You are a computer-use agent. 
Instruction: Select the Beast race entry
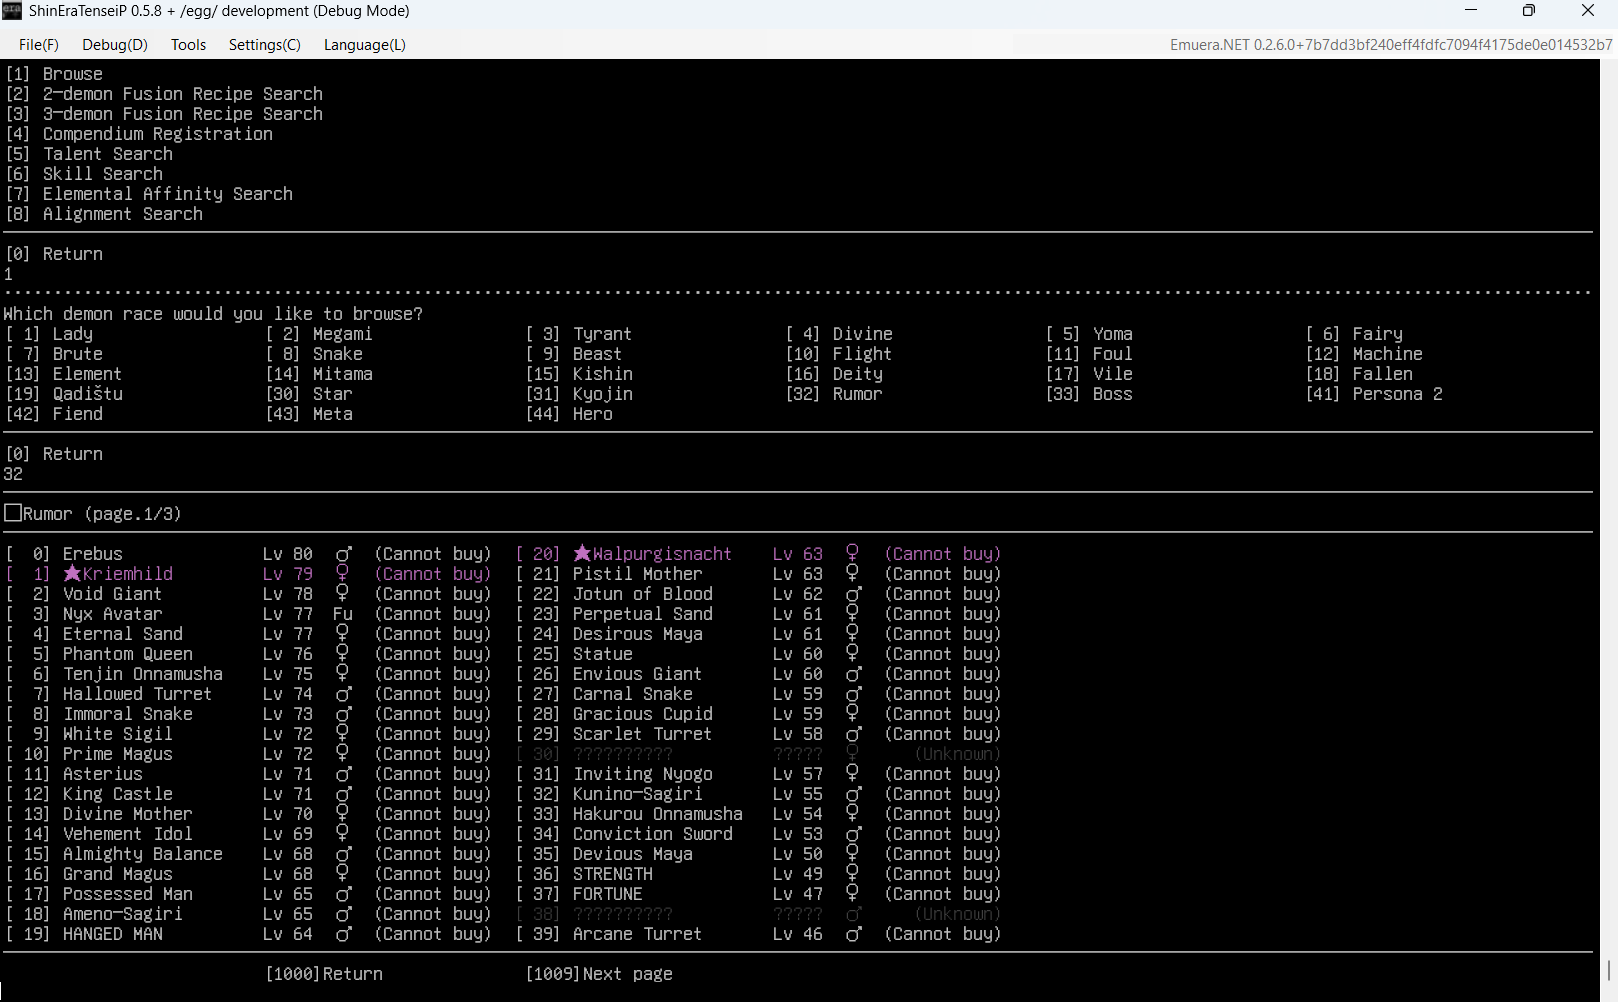pos(574,354)
